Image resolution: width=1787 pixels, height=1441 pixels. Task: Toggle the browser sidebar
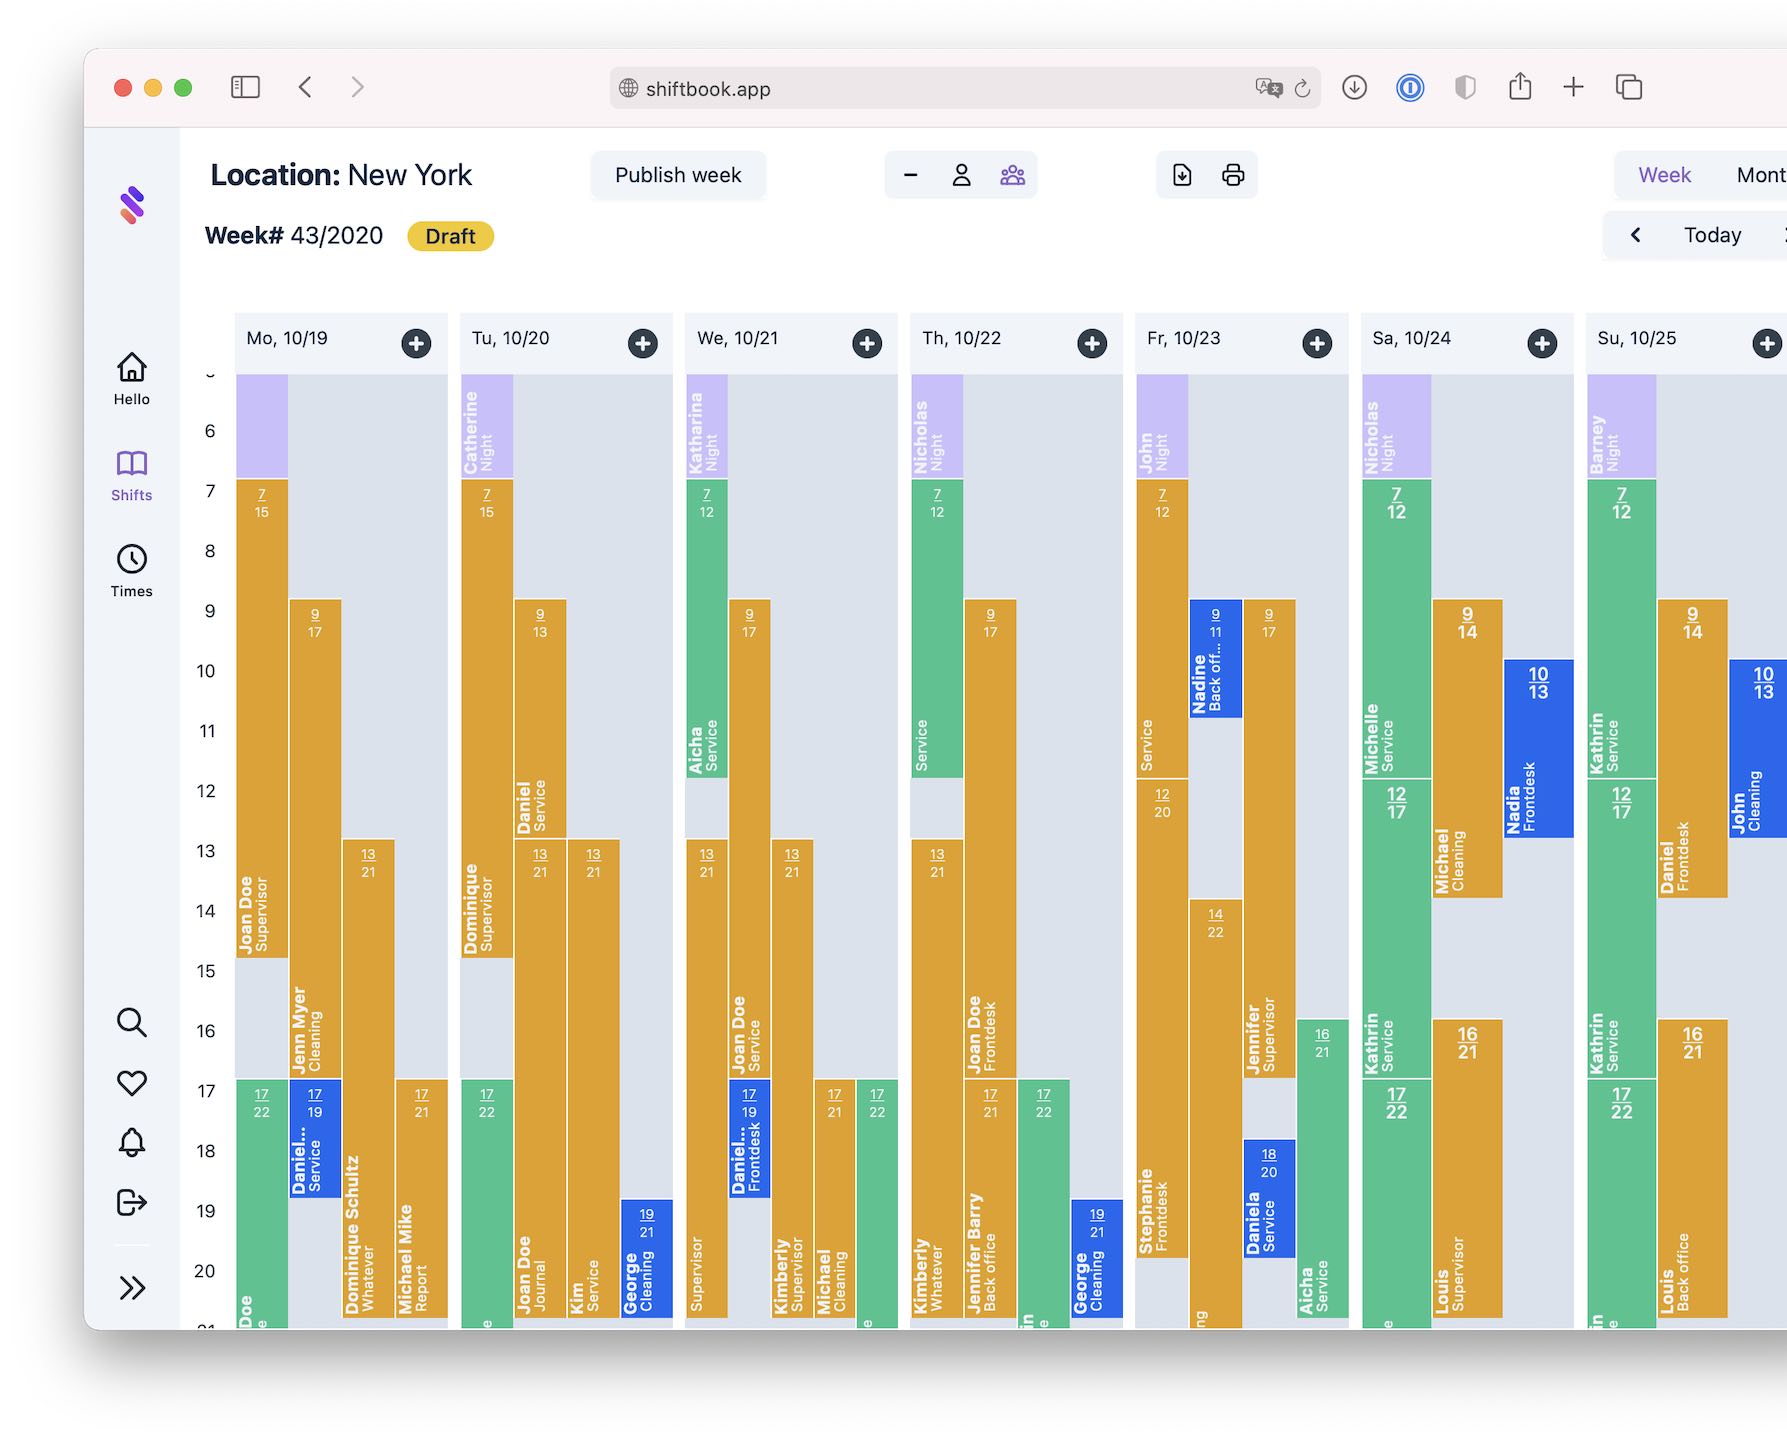245,87
